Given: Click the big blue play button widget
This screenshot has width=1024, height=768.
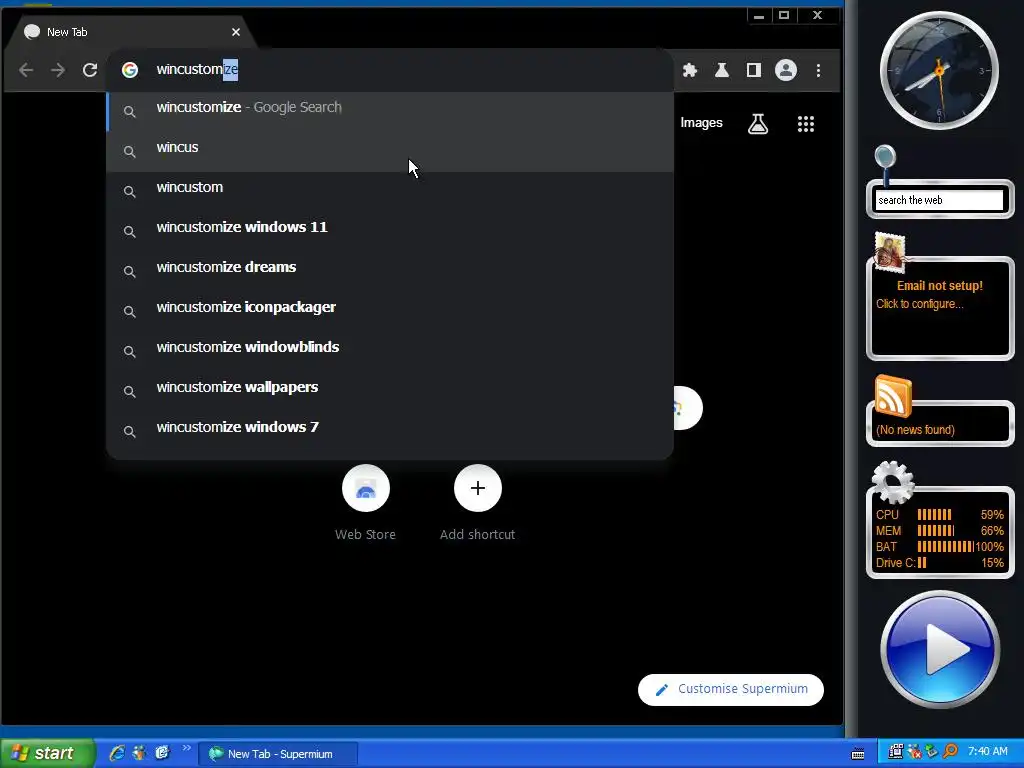Looking at the screenshot, I should 940,650.
